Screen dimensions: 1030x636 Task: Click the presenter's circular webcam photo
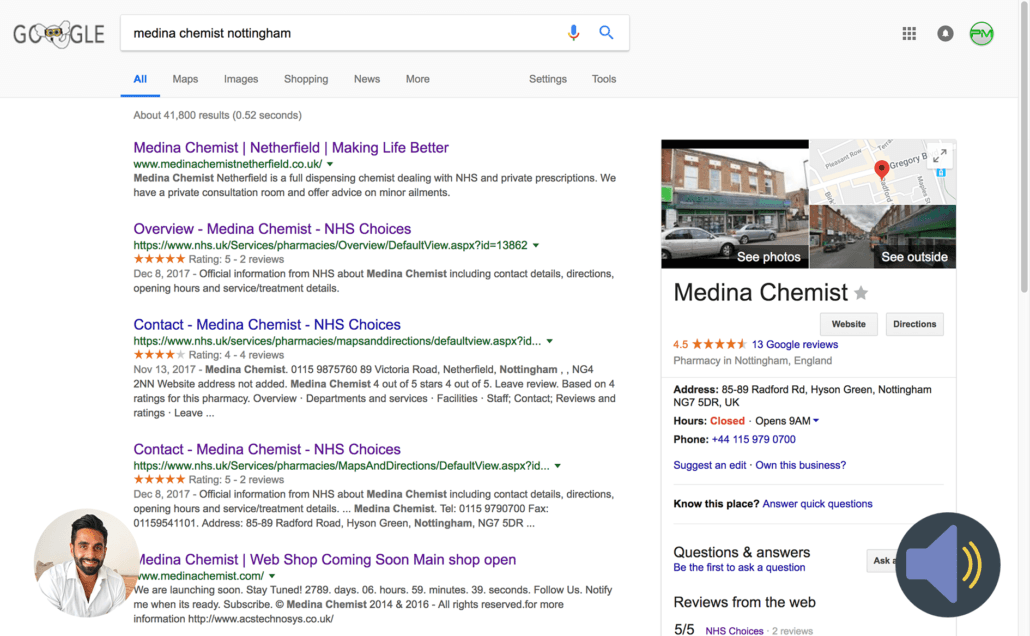click(87, 563)
